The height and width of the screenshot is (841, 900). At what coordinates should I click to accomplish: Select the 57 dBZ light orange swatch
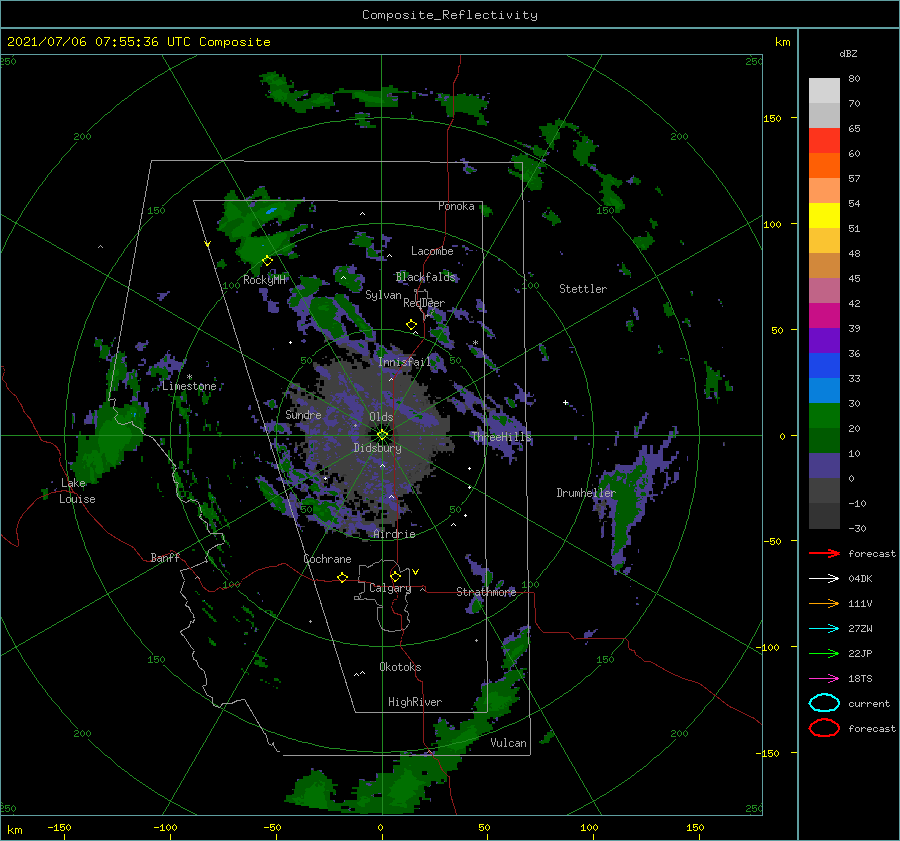click(824, 190)
